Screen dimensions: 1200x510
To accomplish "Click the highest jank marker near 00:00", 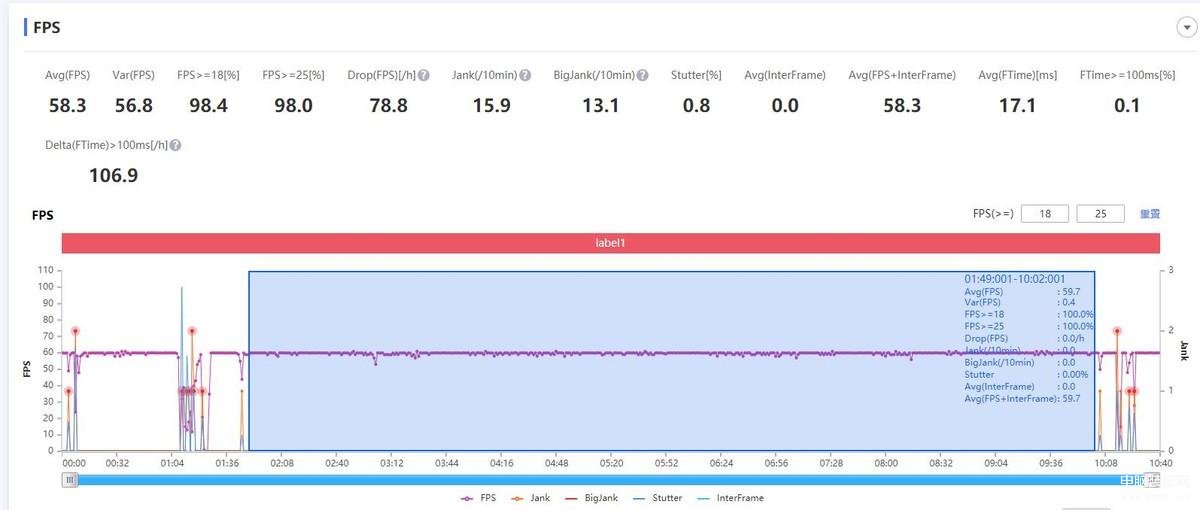I will point(75,331).
